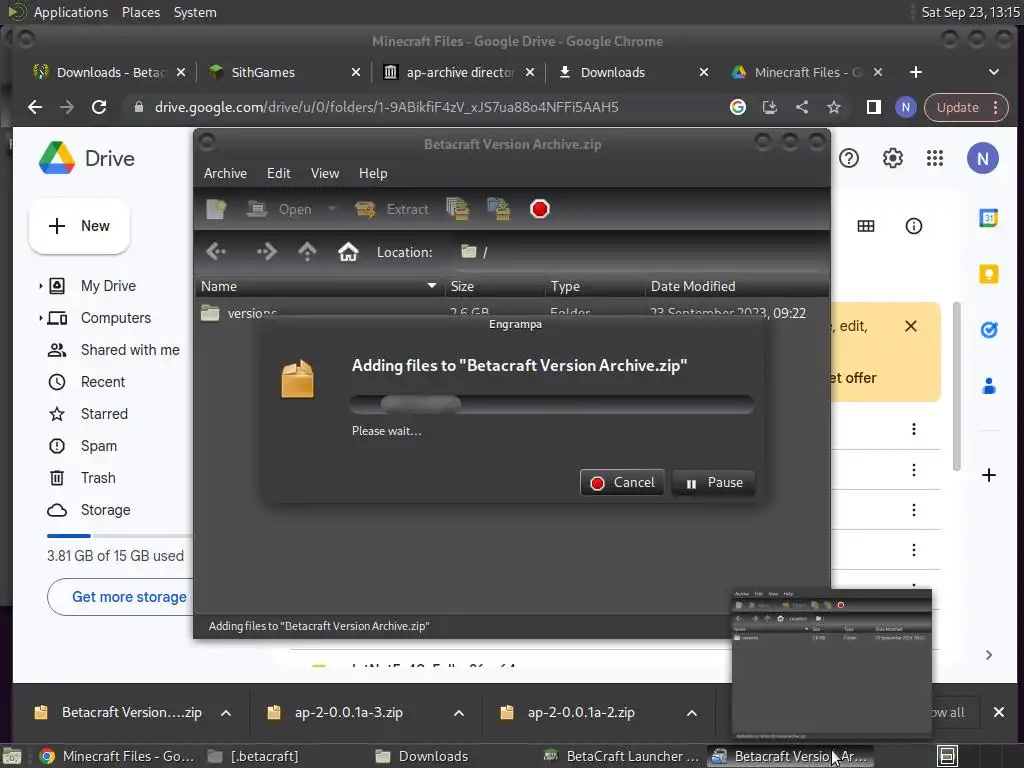Go up one level in Engrampa
This screenshot has height=768, width=1024.
pyautogui.click(x=307, y=251)
